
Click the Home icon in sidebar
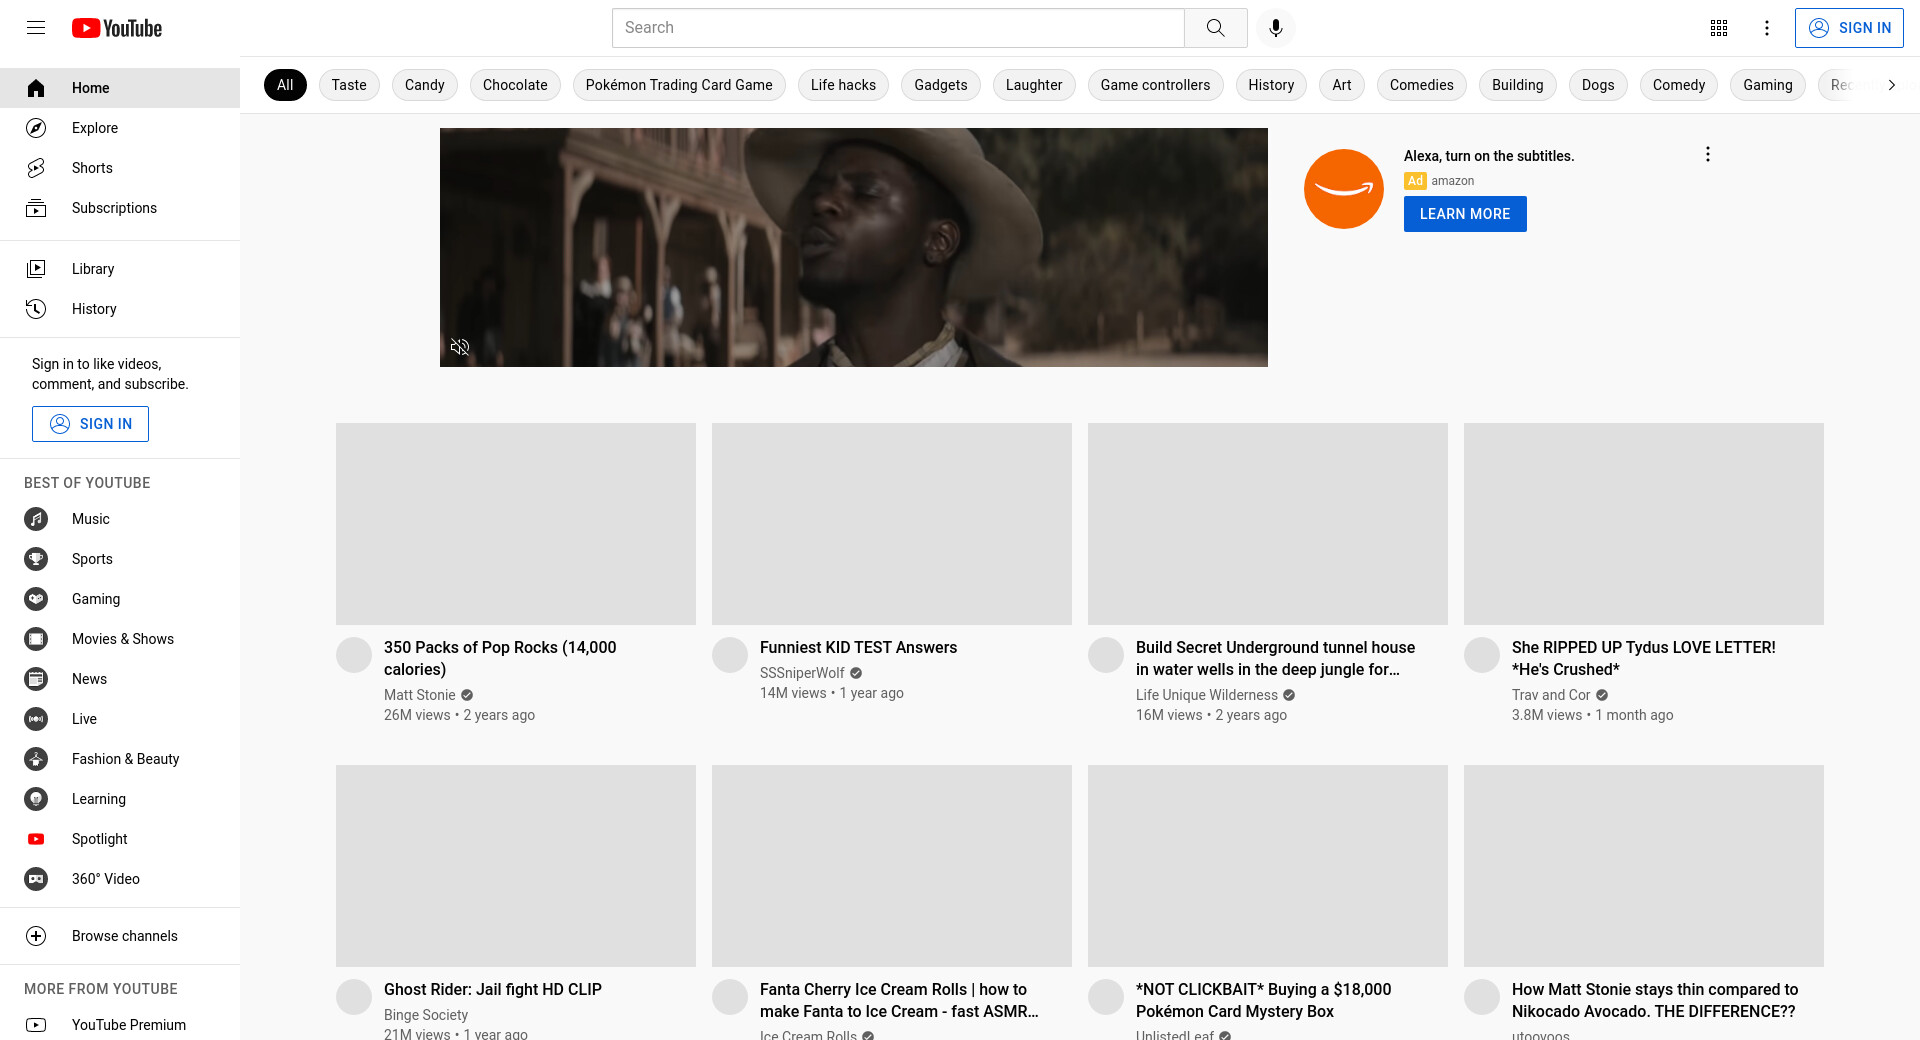pos(36,88)
